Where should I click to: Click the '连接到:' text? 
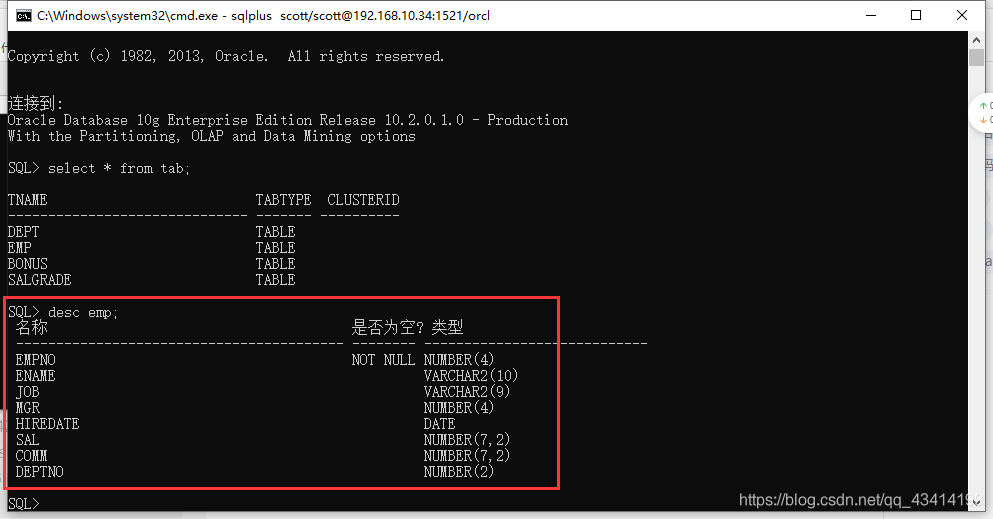35,103
